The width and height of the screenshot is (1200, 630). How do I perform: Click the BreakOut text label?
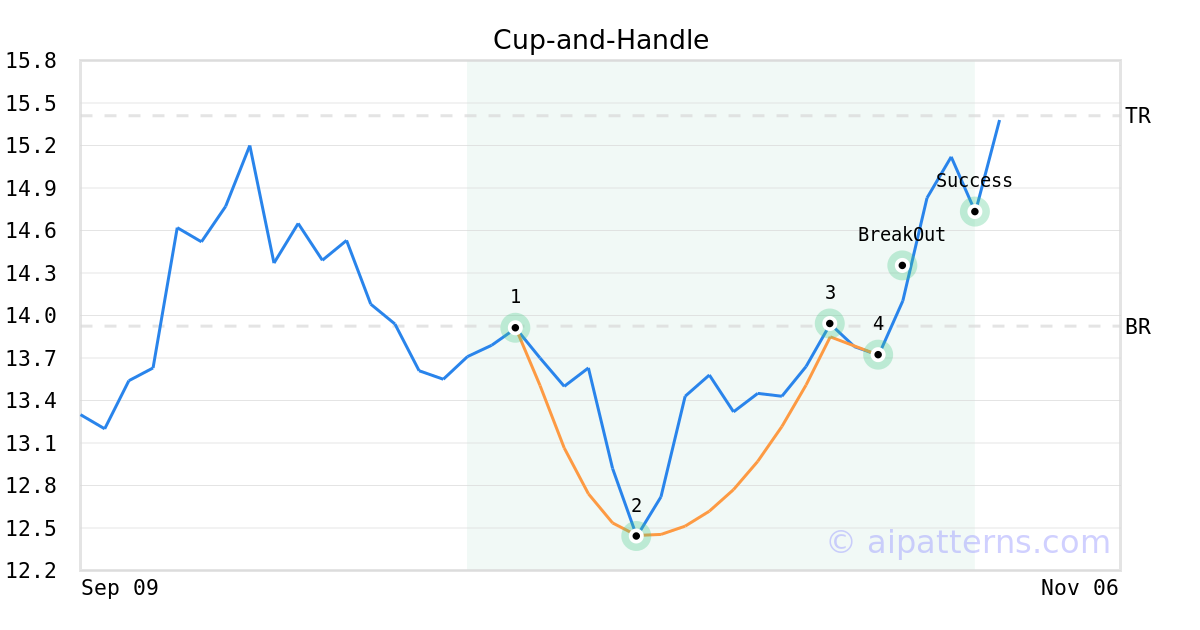[901, 235]
